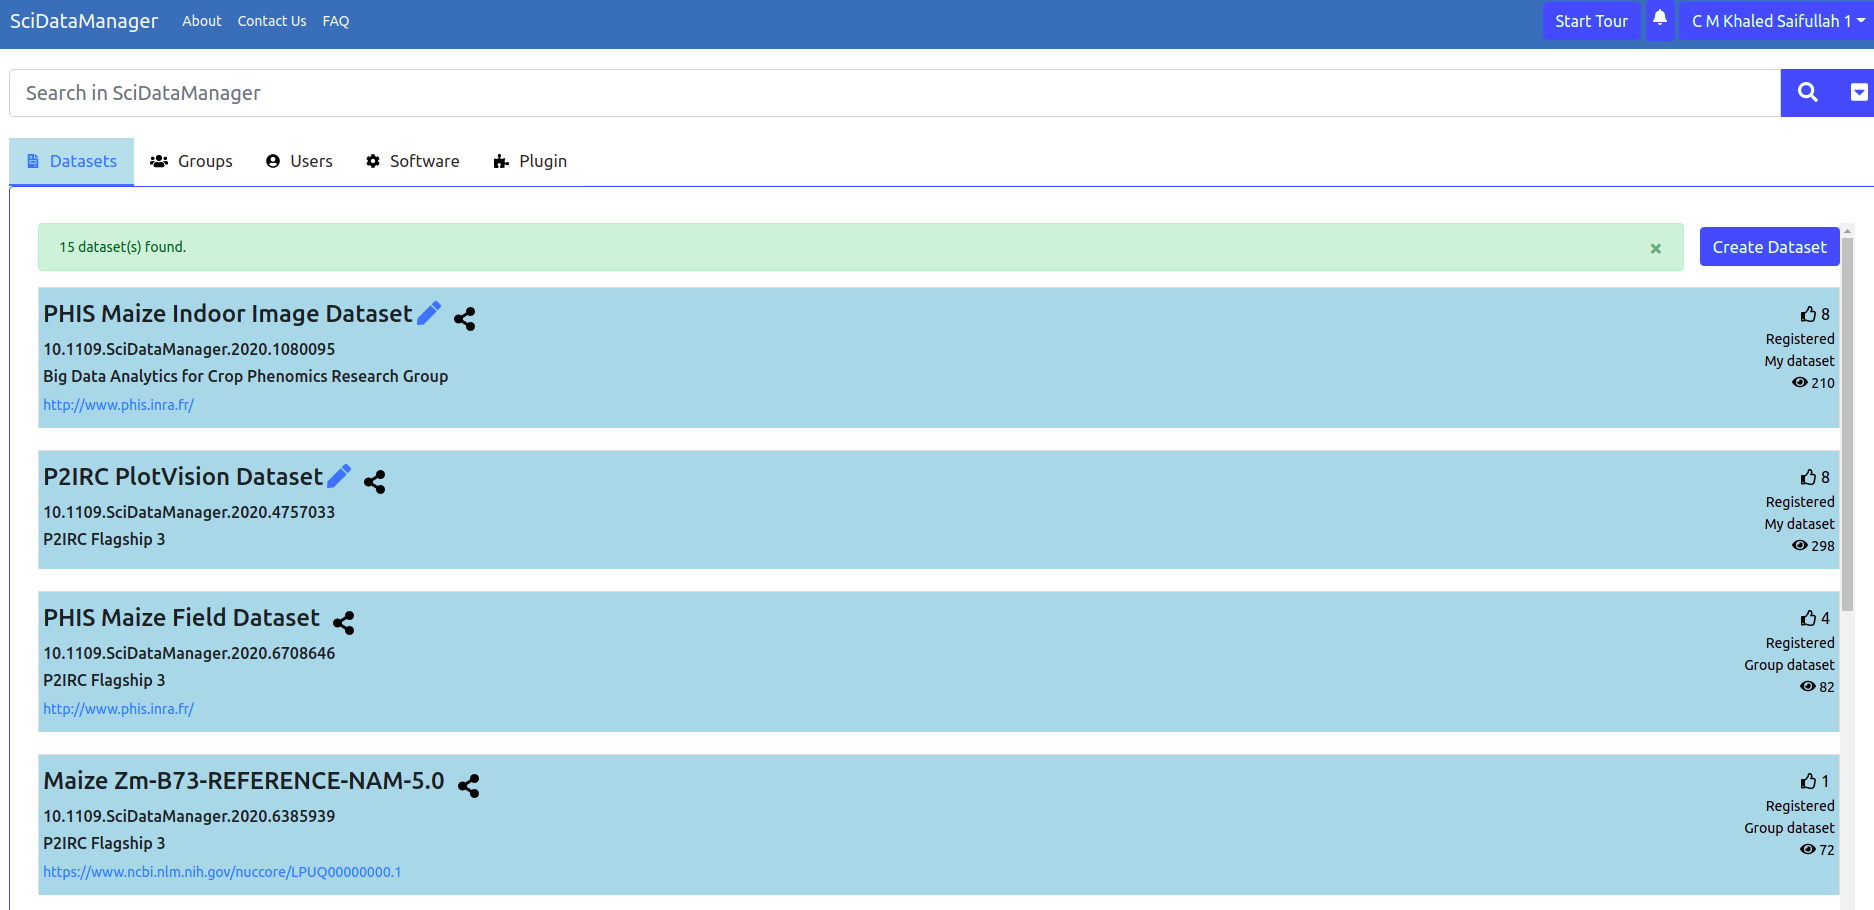
Task: Share PHIS Maize Indoor Image Dataset
Action: (464, 318)
